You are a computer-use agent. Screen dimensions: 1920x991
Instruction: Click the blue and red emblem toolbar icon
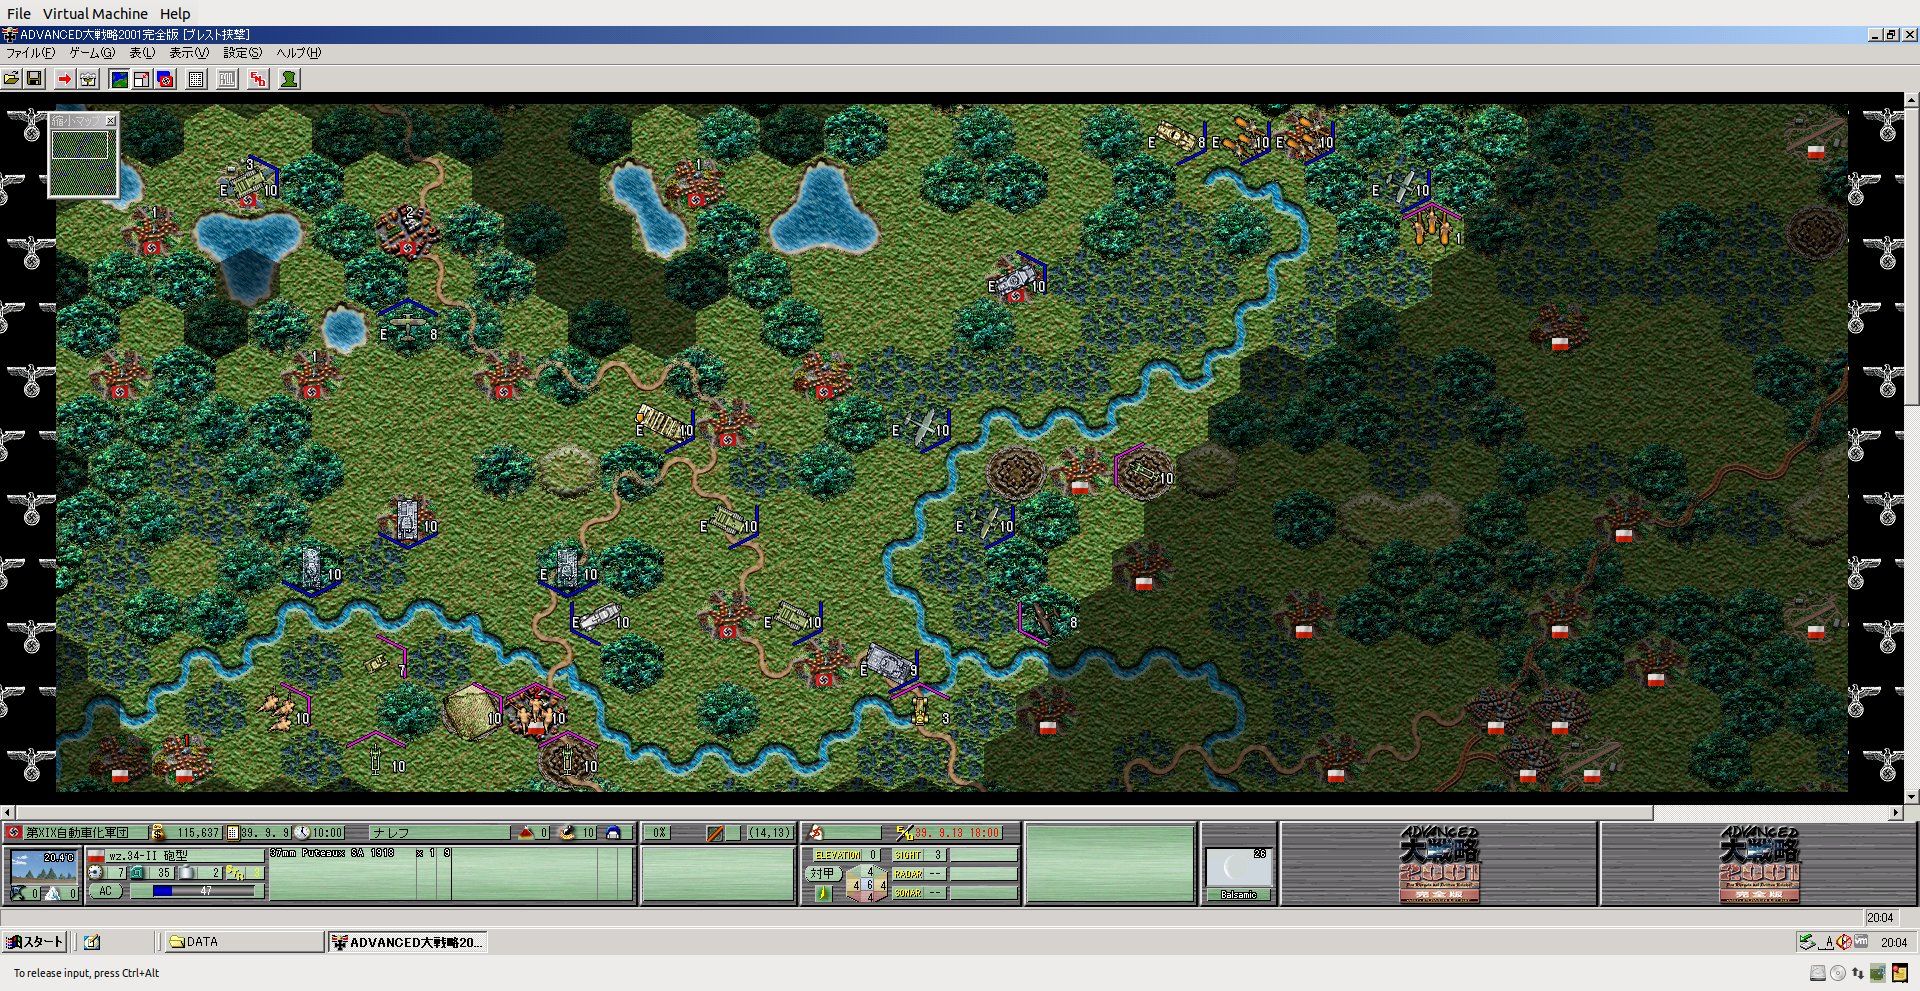(165, 79)
